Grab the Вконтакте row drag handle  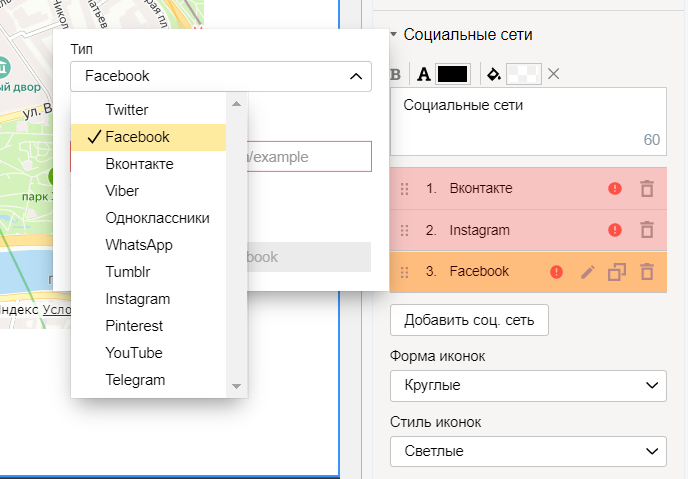tap(405, 189)
